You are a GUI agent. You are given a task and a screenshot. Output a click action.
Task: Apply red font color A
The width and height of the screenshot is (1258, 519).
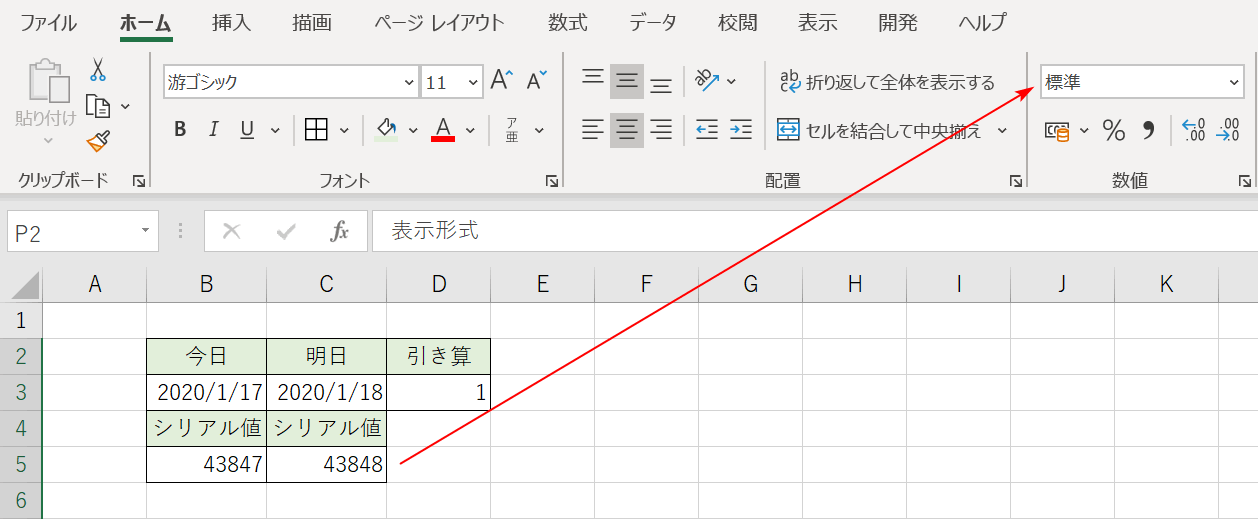pos(443,129)
